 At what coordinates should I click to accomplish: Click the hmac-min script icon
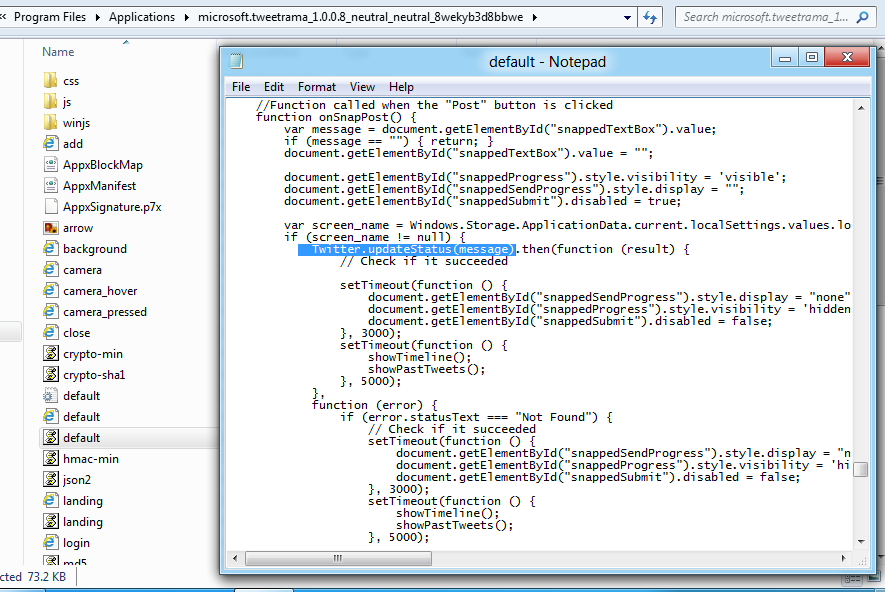pyautogui.click(x=50, y=458)
